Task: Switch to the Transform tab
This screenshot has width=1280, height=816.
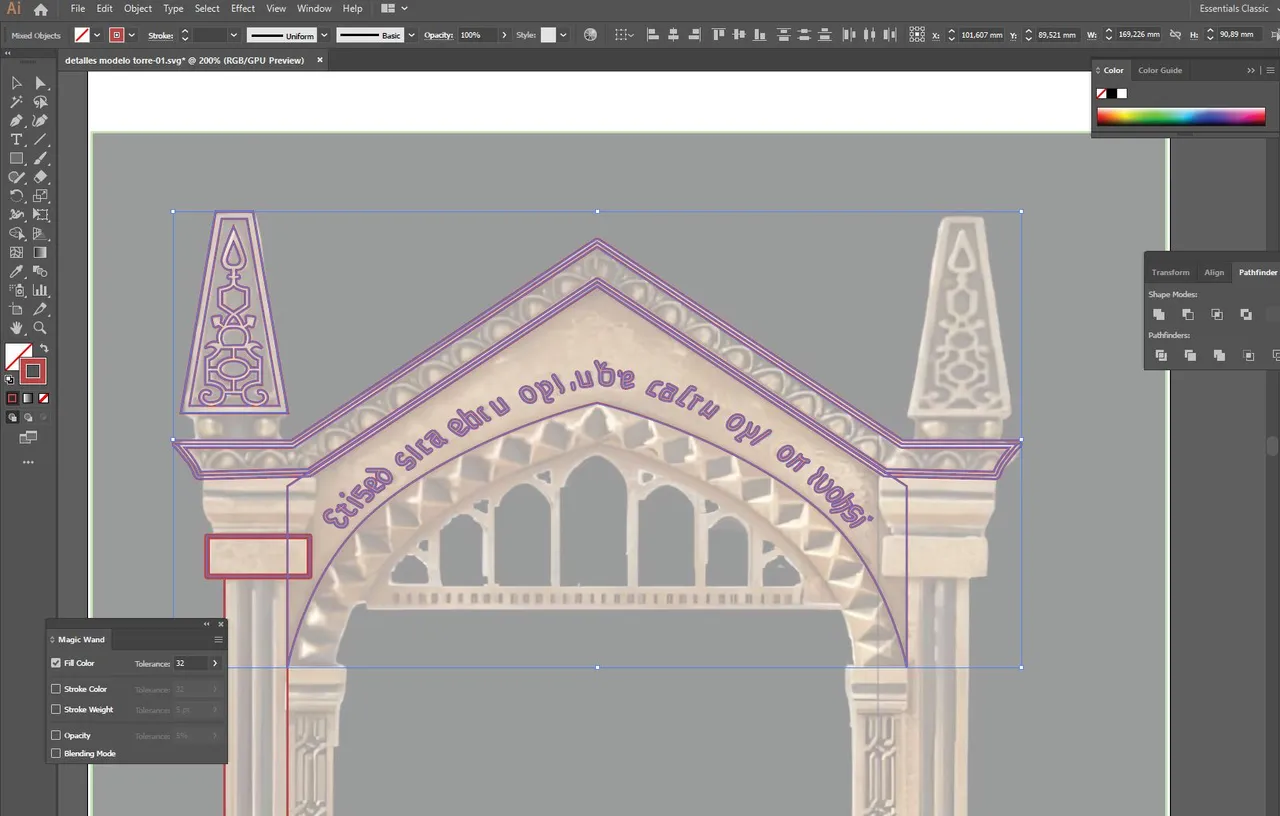Action: point(1170,272)
